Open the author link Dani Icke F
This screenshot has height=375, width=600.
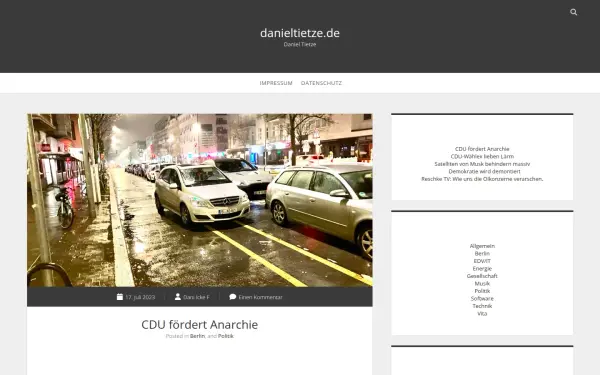(196, 297)
